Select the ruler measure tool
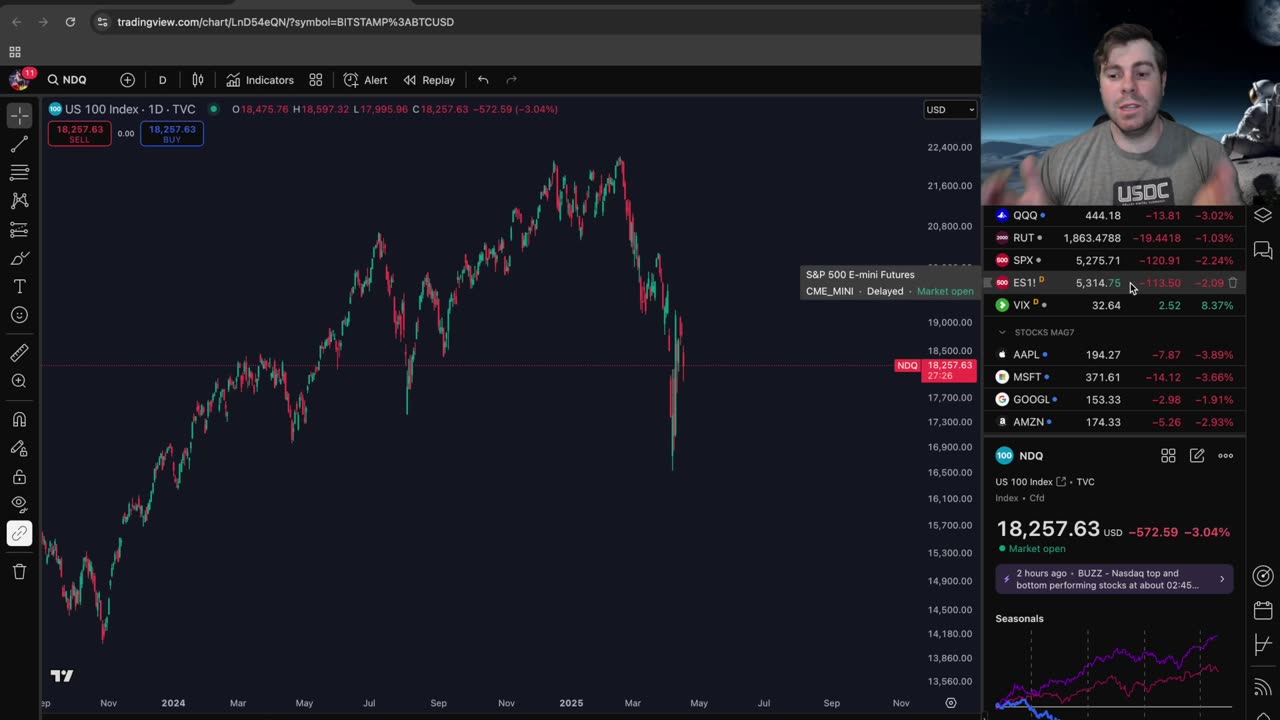 tap(19, 352)
